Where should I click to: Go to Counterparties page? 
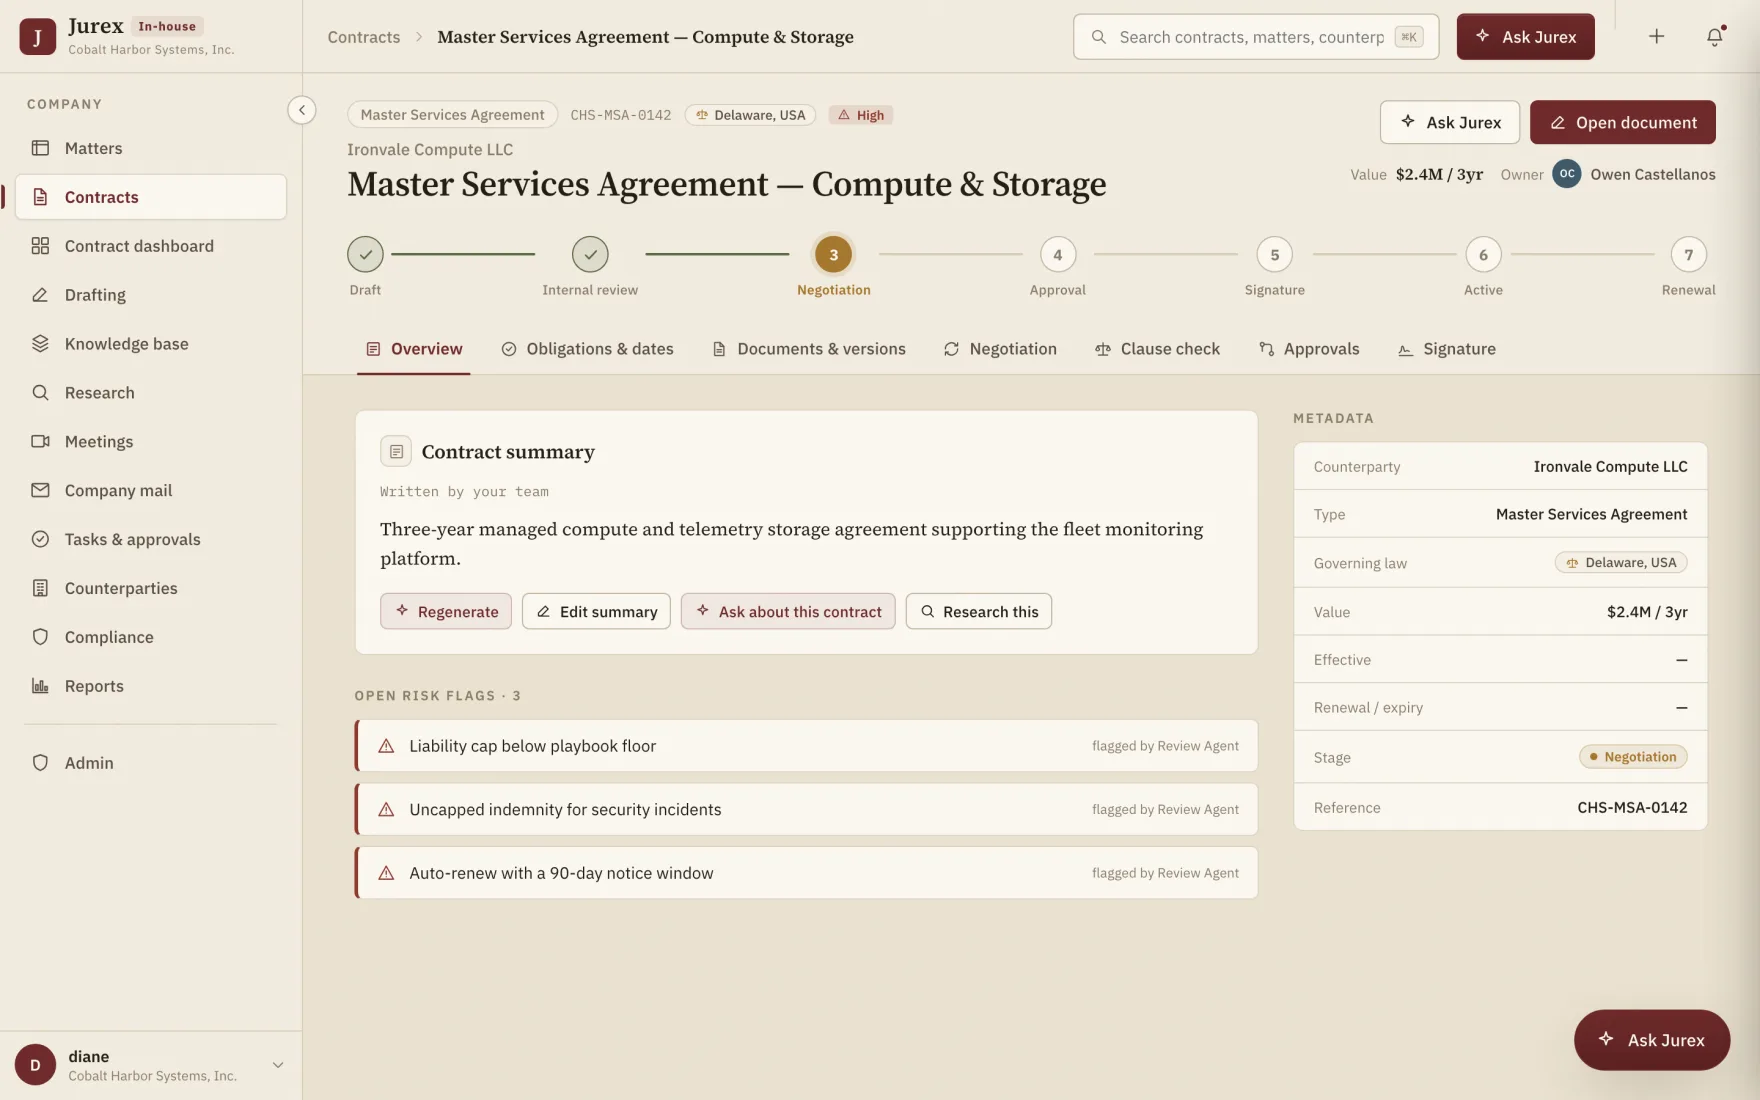coord(151,589)
